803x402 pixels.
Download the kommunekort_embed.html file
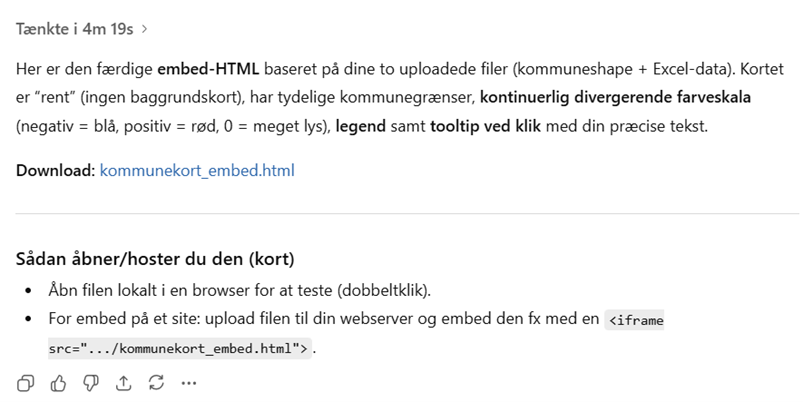coord(197,170)
